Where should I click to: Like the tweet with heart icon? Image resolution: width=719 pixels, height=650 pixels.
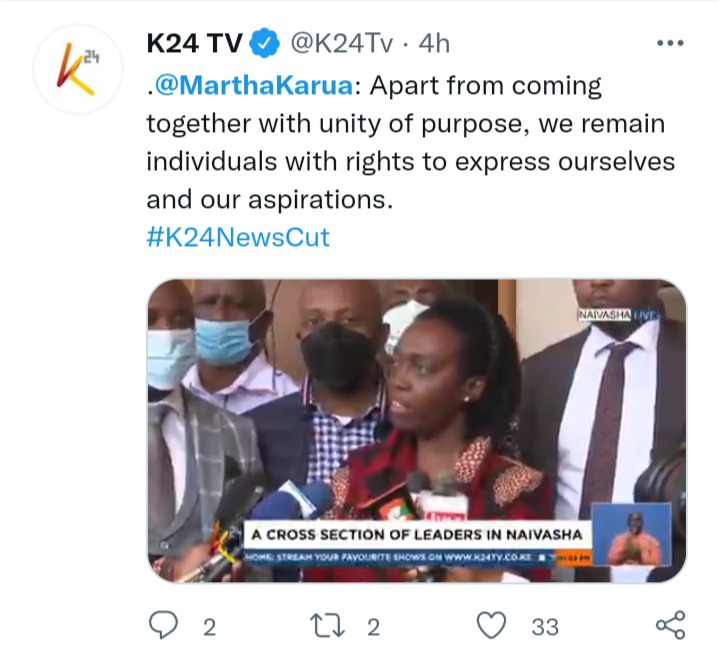click(492, 625)
